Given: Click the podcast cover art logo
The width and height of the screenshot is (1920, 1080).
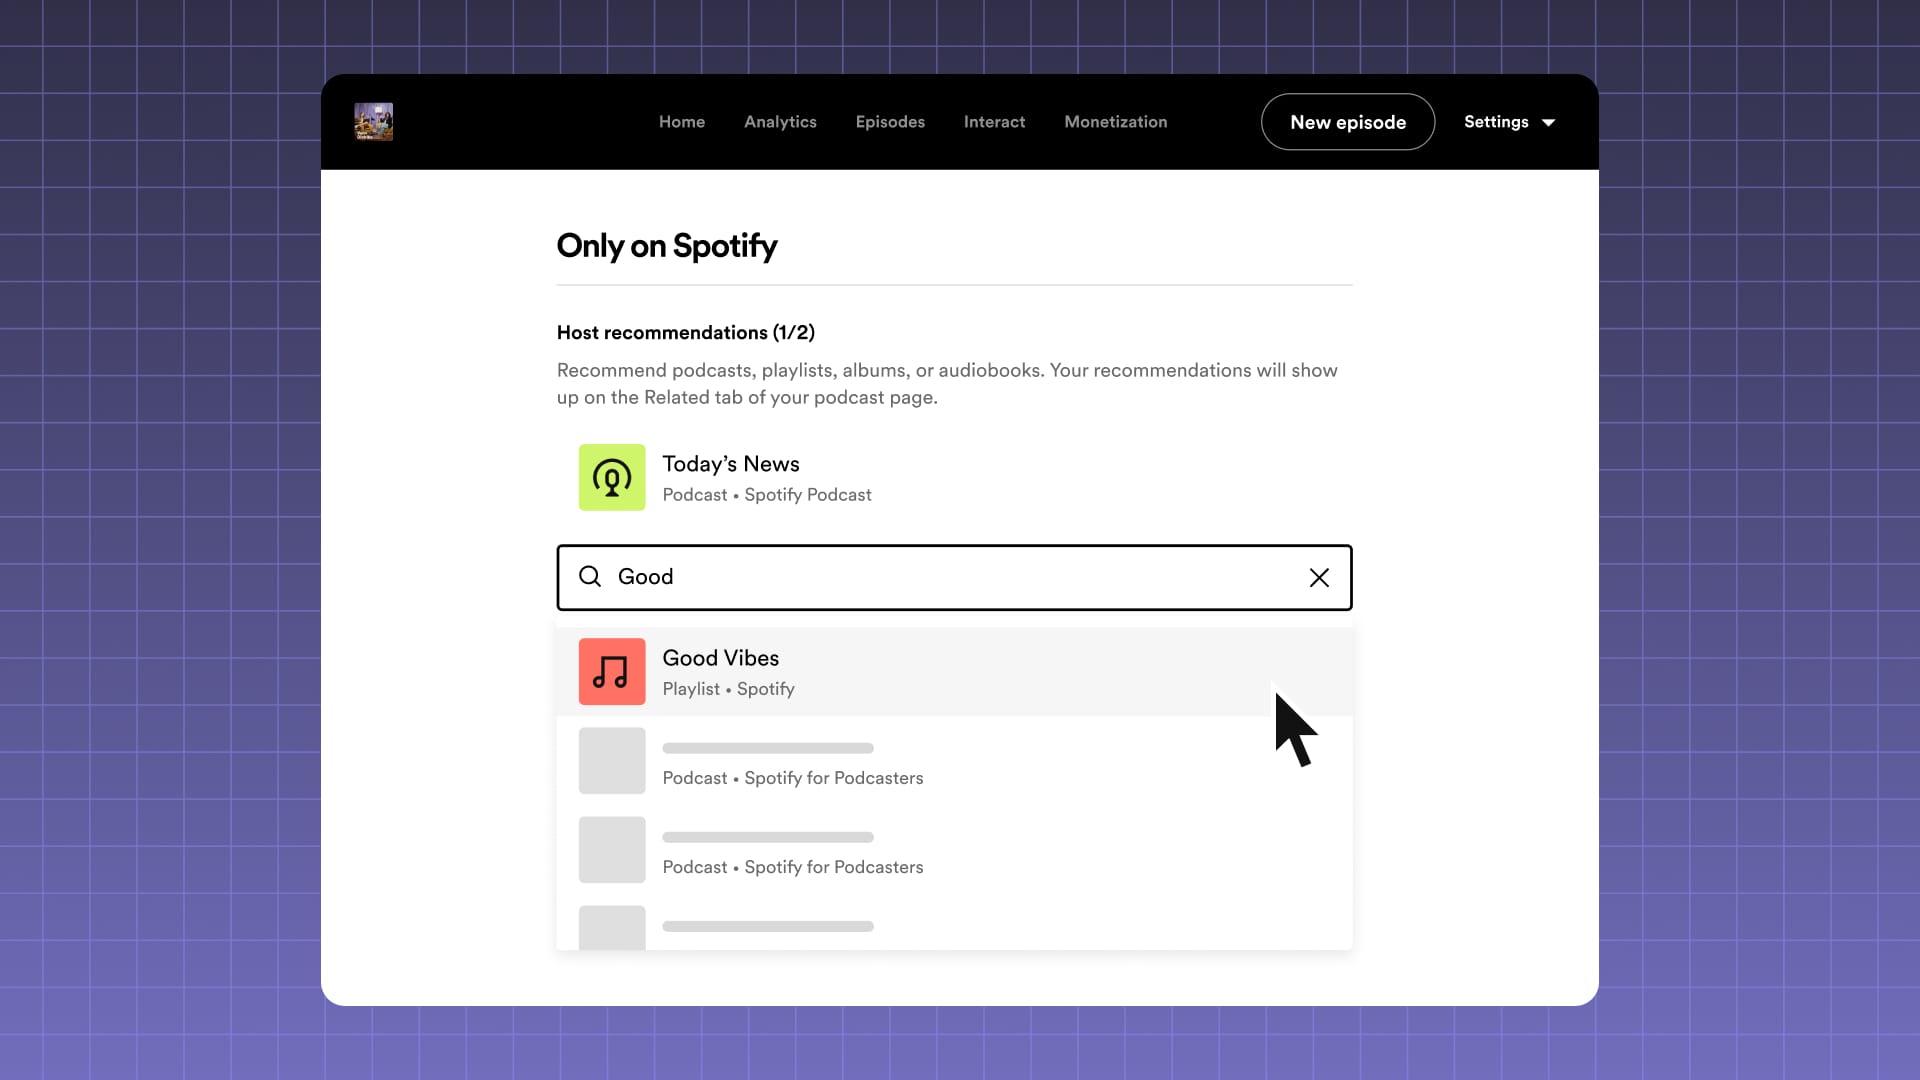Looking at the screenshot, I should click(373, 122).
